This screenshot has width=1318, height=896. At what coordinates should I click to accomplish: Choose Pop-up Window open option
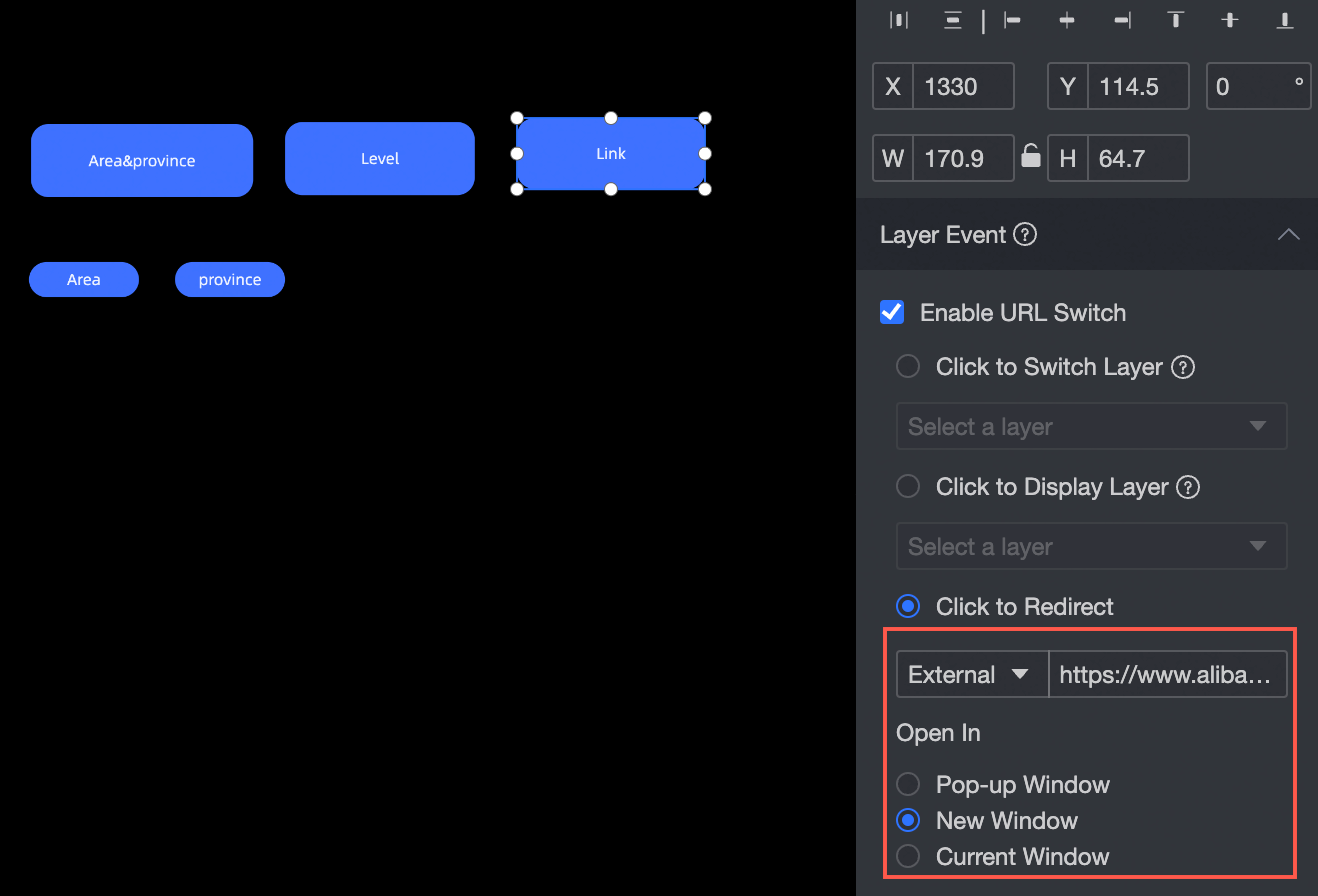[x=908, y=784]
